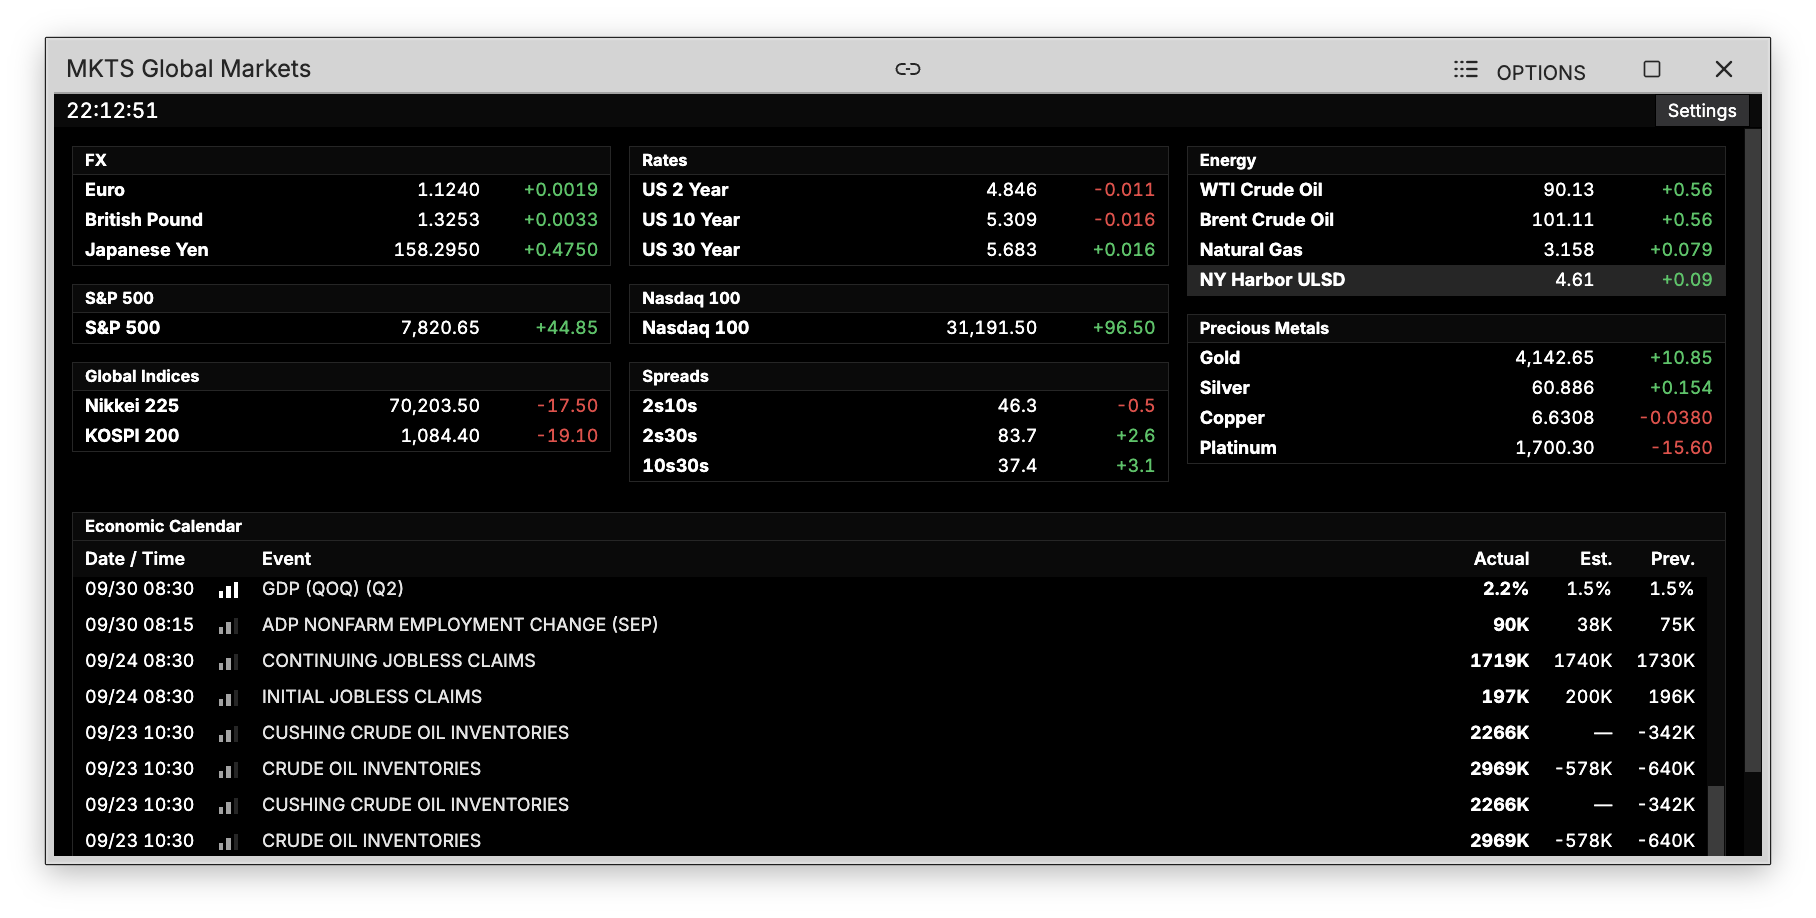Select the Silver row
Screen dimensions: 1816x918
1456,388
